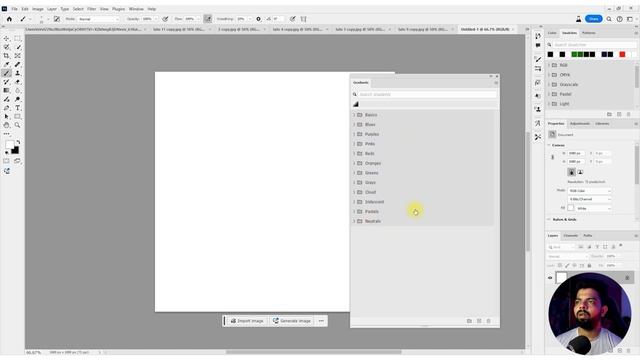Viewport: 640px width, 360px height.
Task: Select portrait canvas orientation
Action: [571, 172]
